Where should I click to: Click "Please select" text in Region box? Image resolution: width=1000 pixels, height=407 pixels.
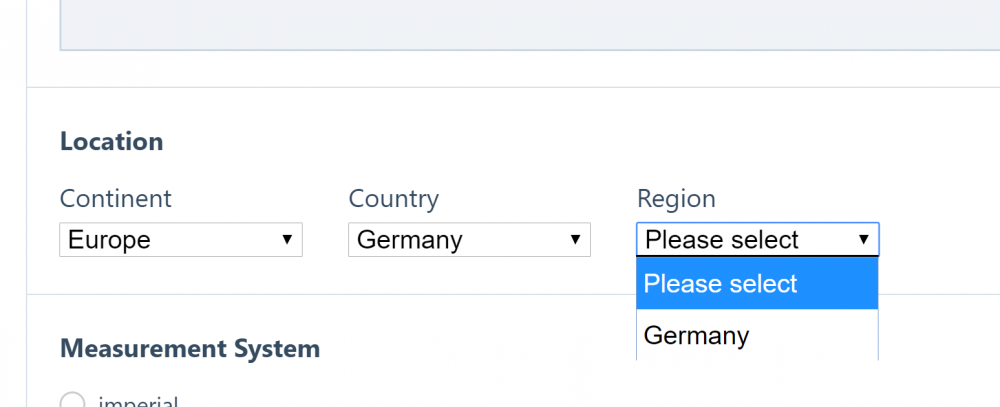coord(722,240)
